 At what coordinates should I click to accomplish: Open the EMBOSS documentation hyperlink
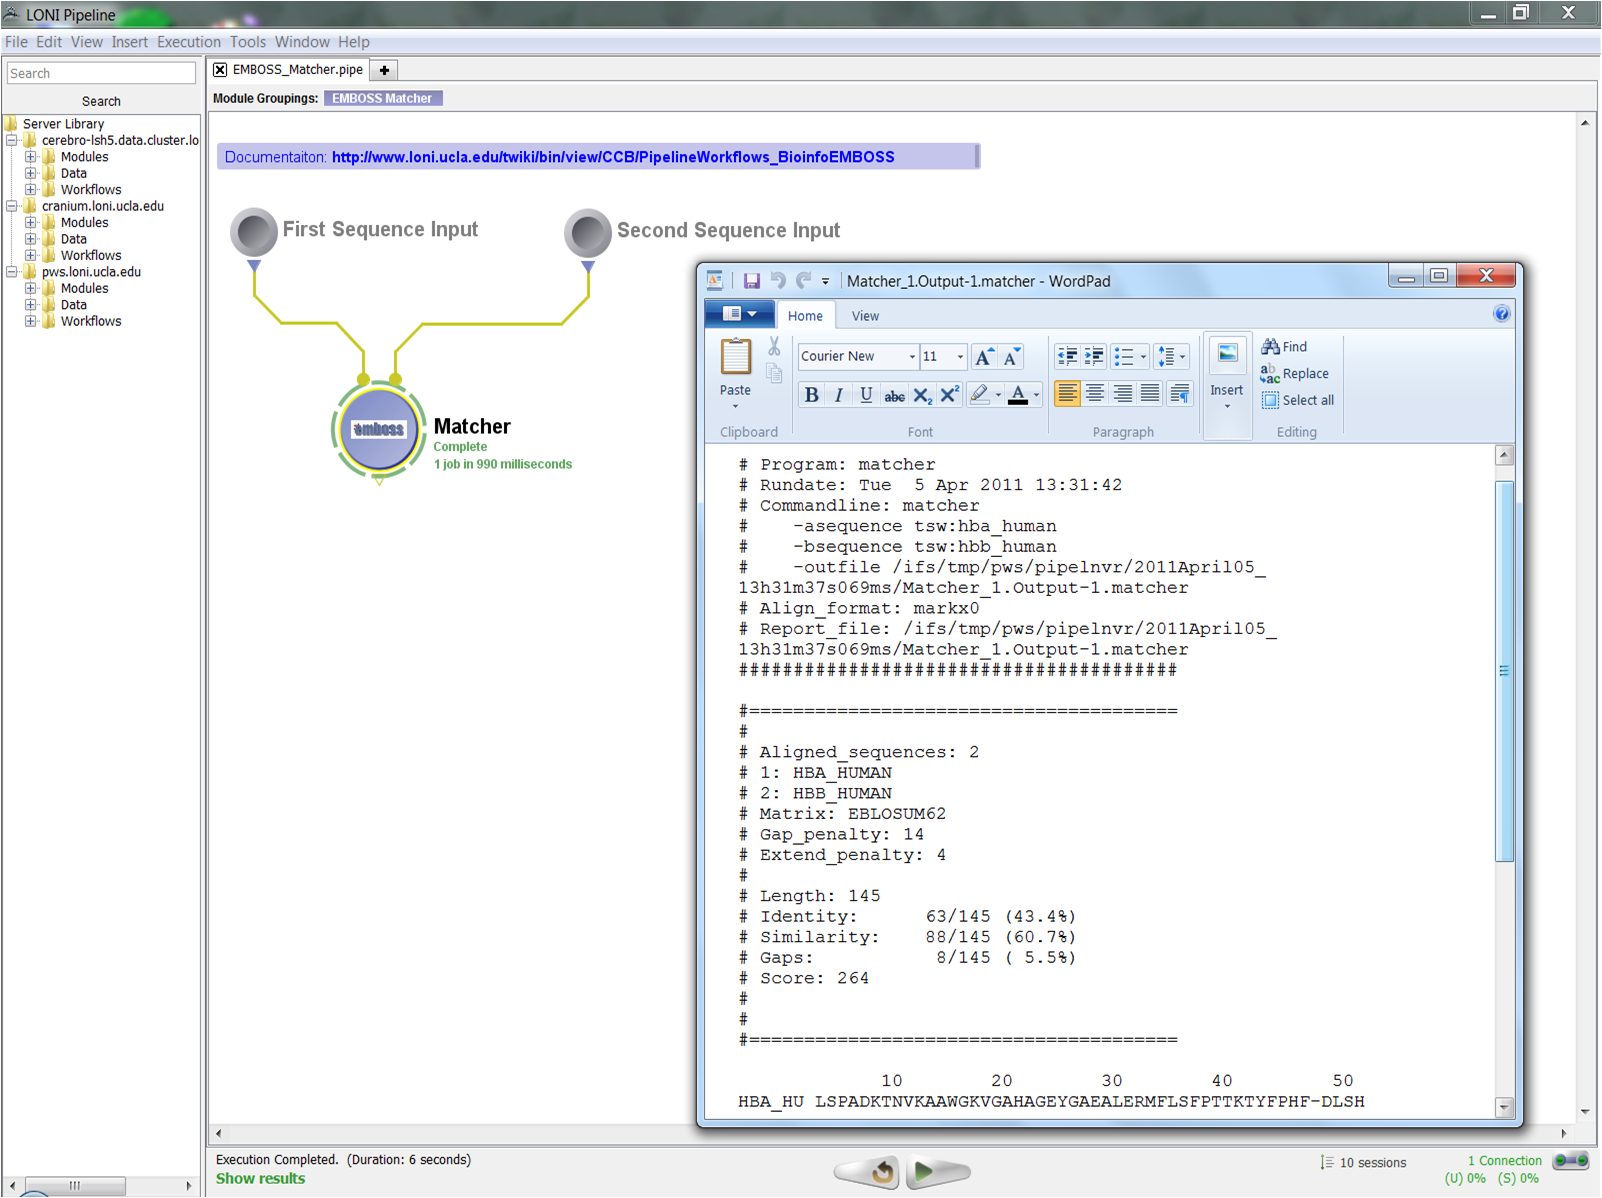pyautogui.click(x=612, y=157)
